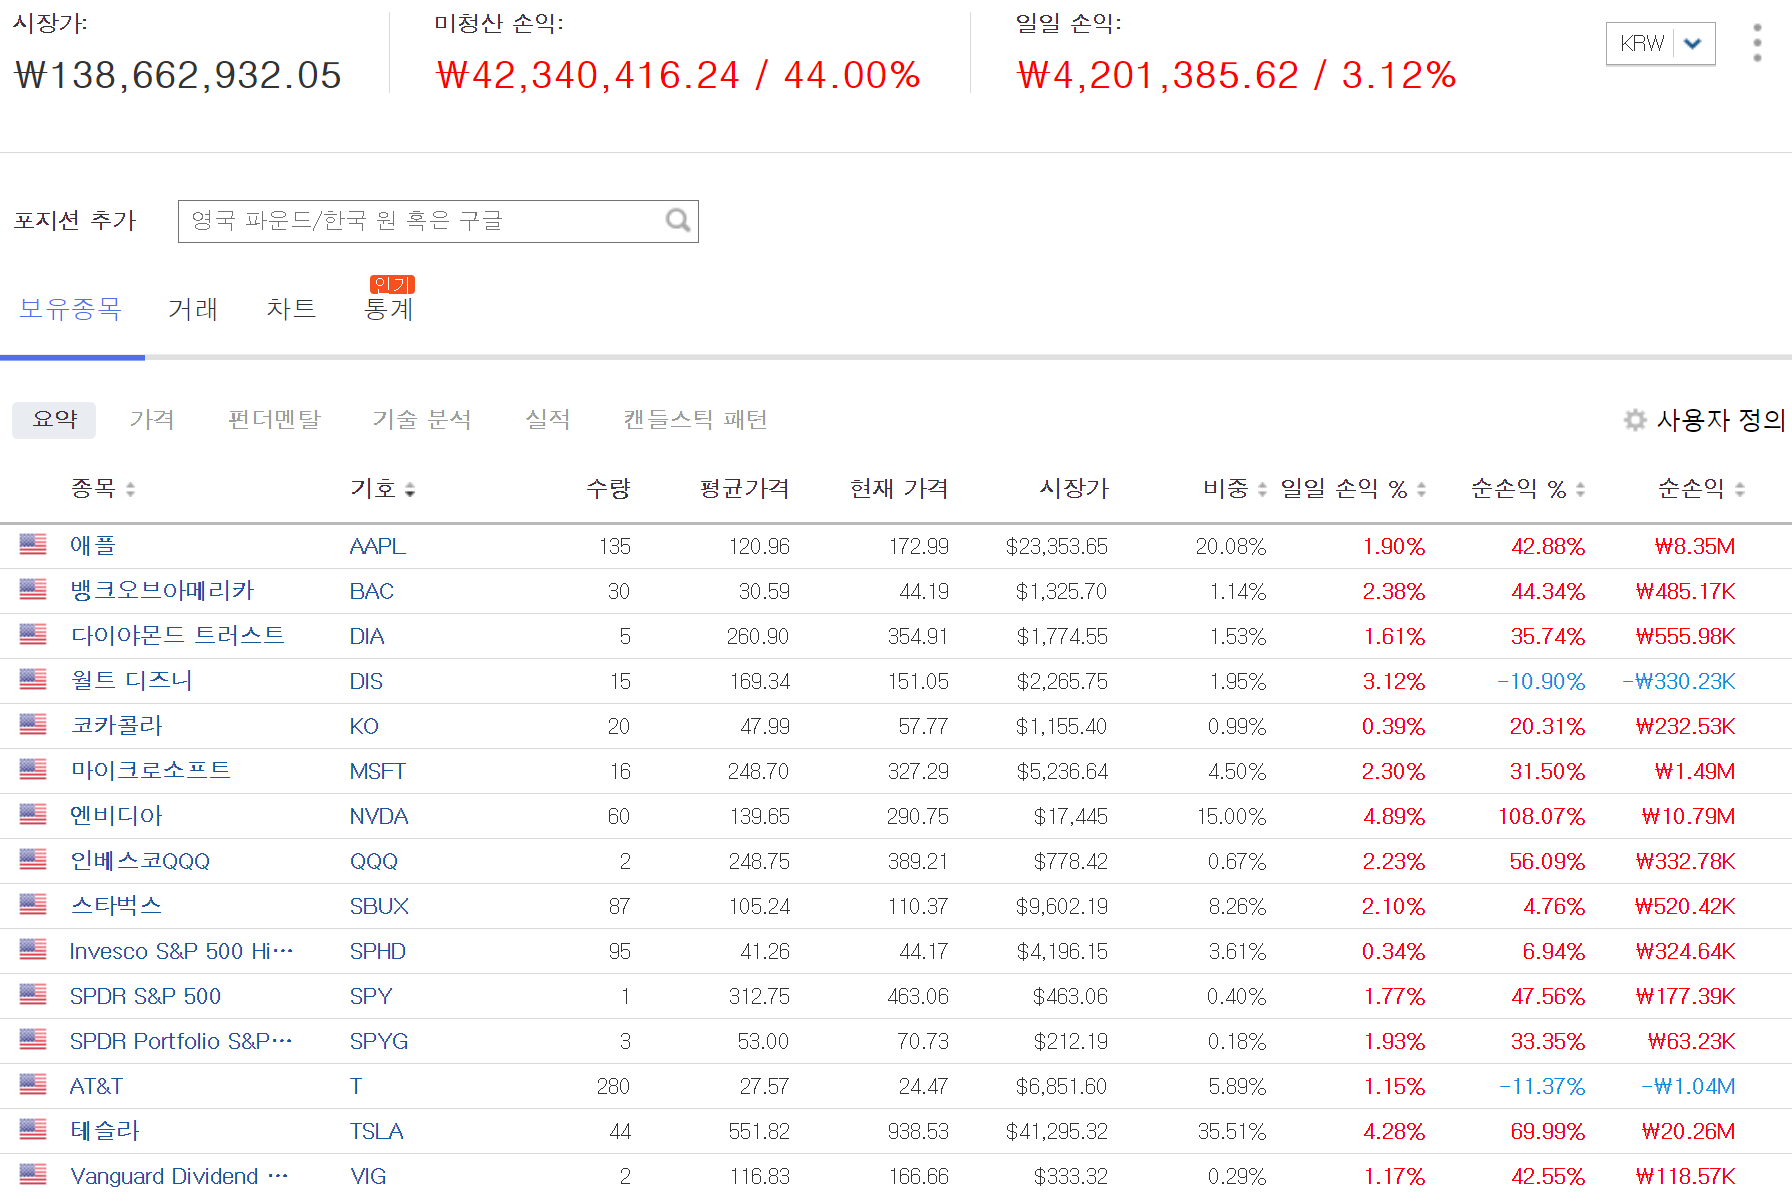The width and height of the screenshot is (1792, 1200).
Task: Open the AT&T stock link
Action: 96,1086
